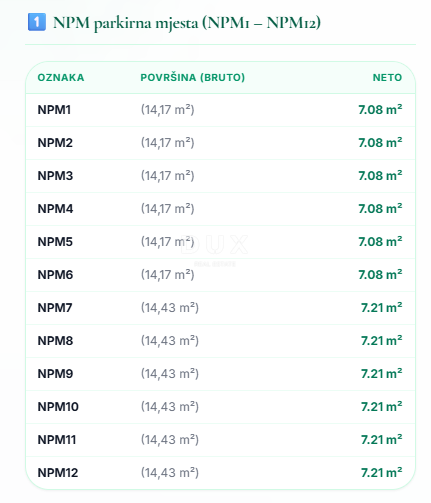Click the NPM5 row label
This screenshot has width=431, height=503.
pos(55,242)
